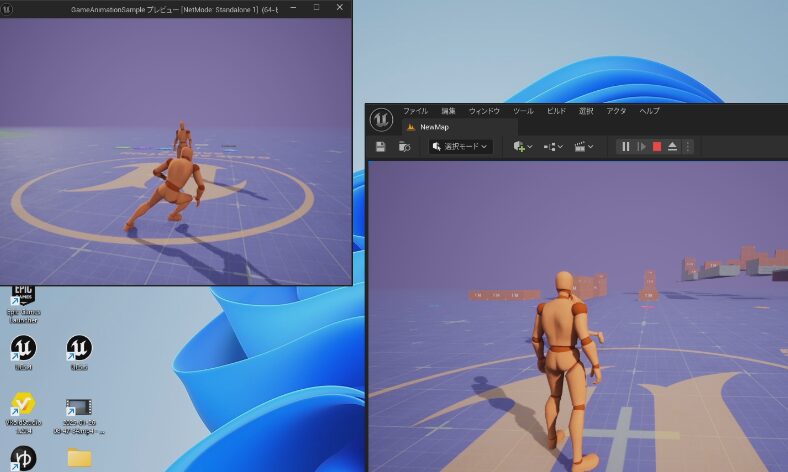788x472 pixels.
Task: Open the cinematics clapperboard dropdown
Action: point(583,146)
